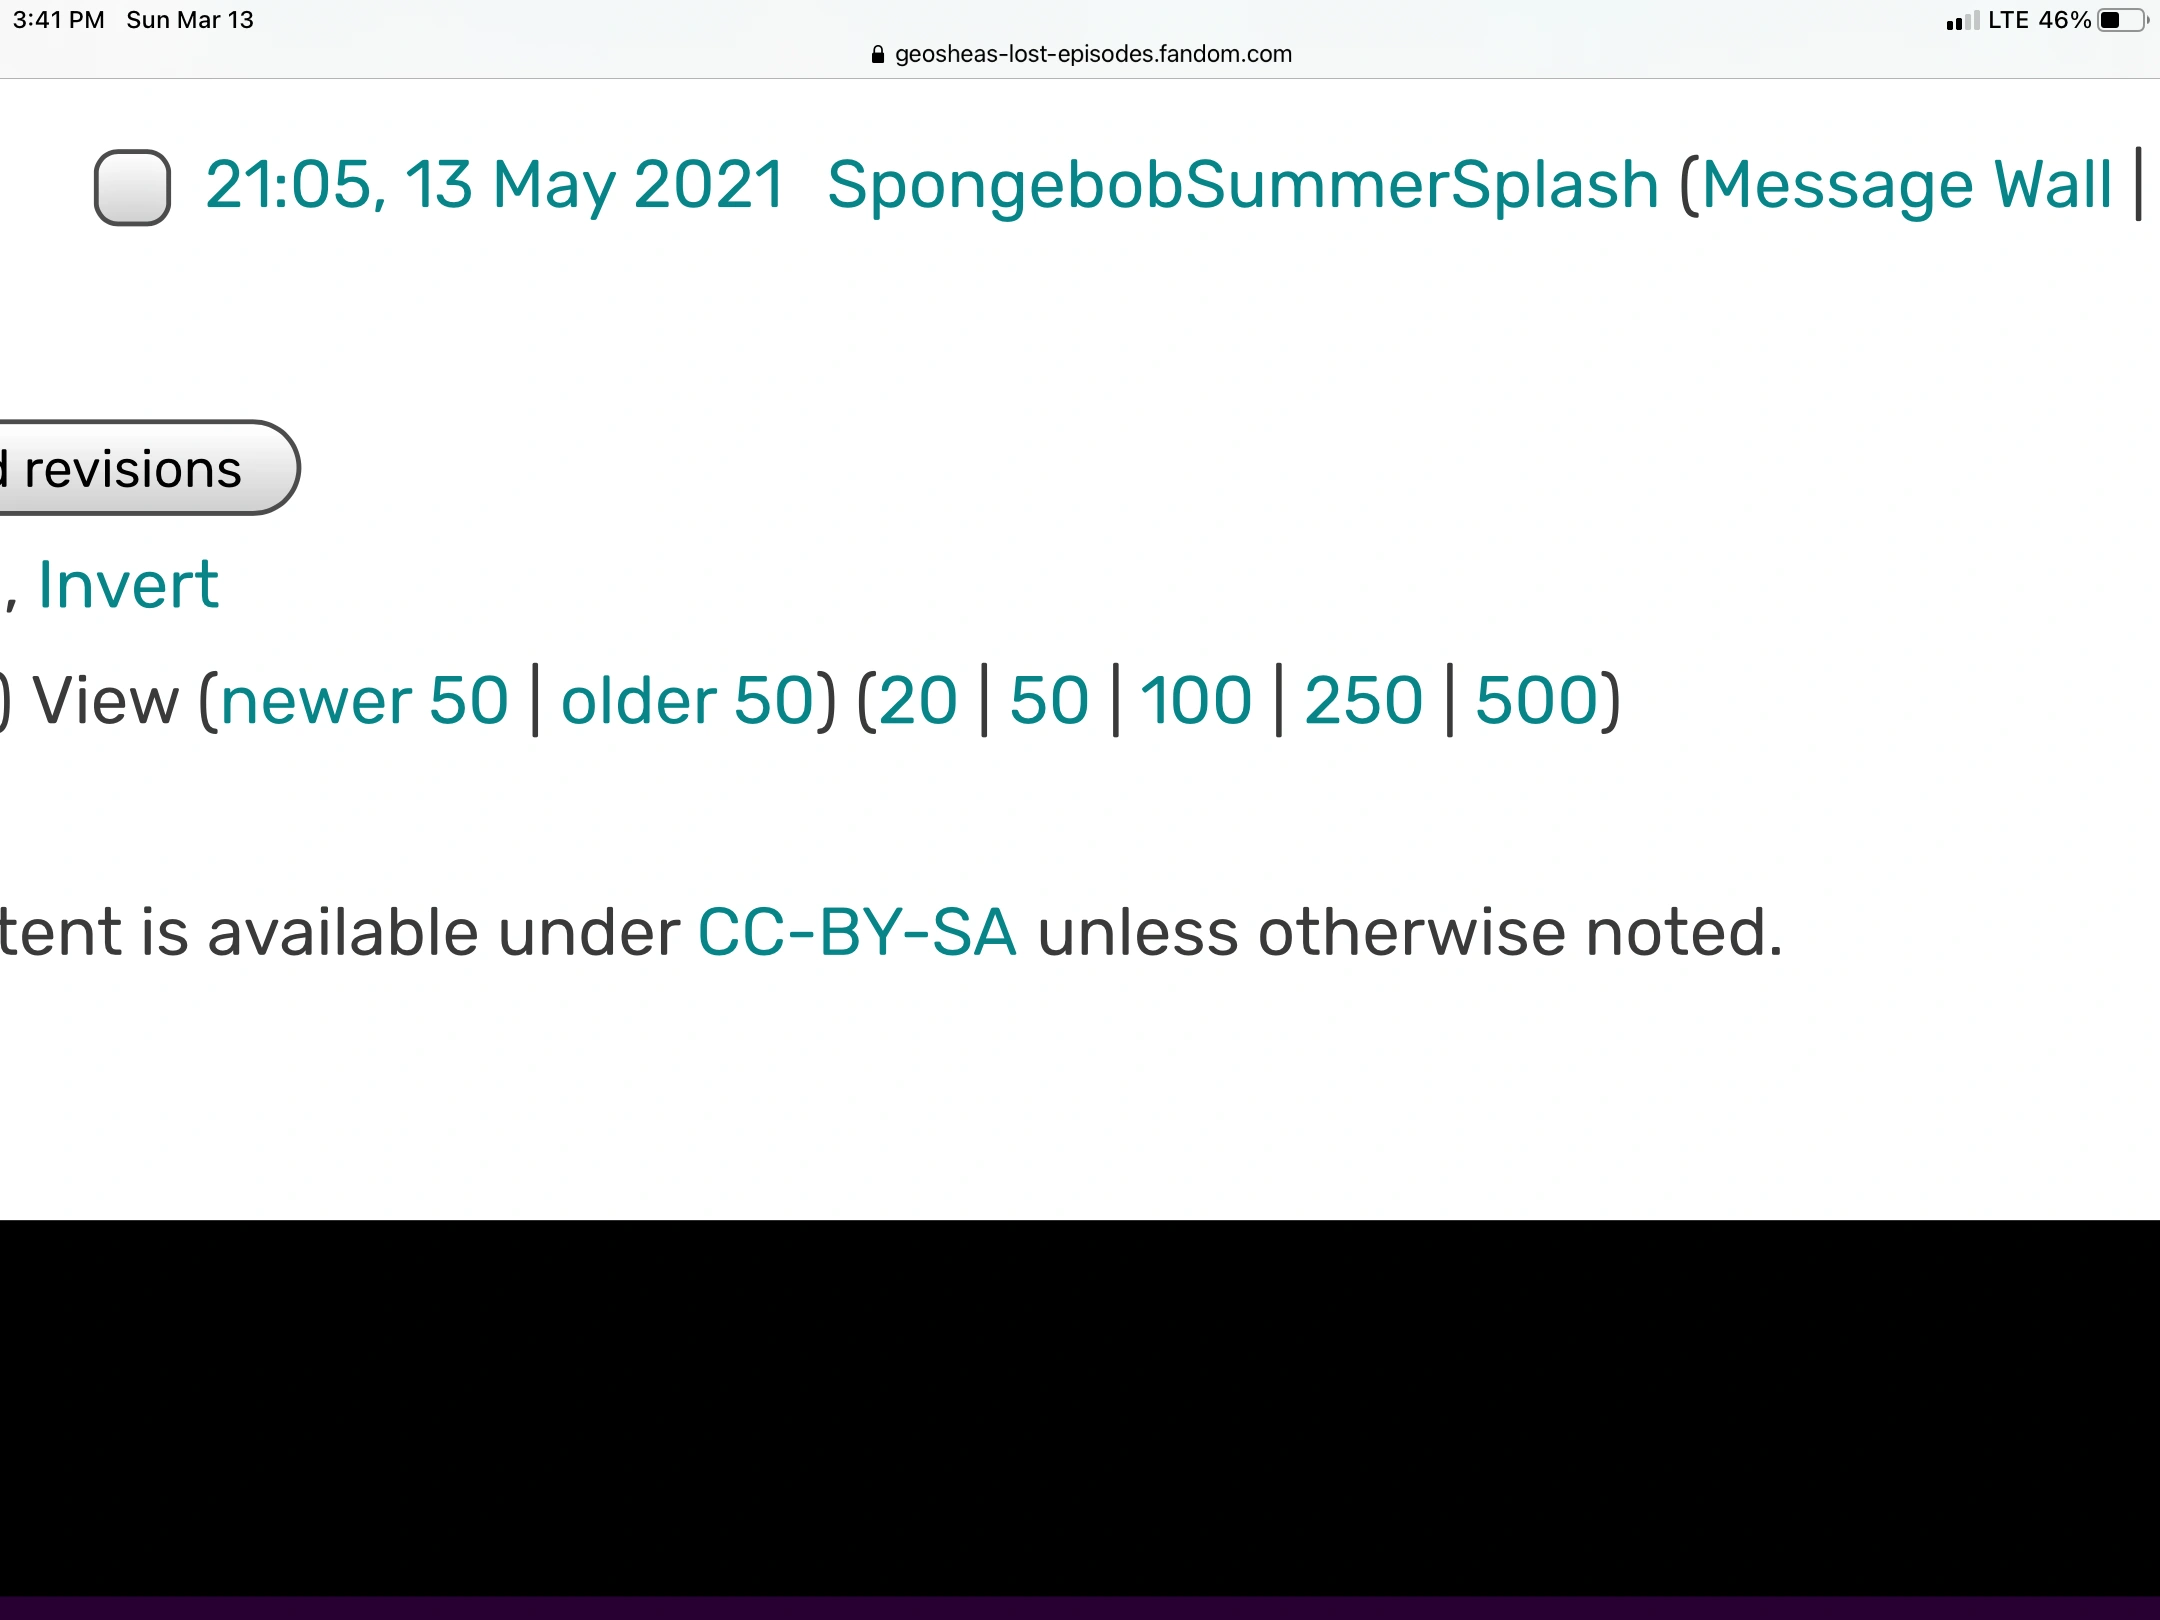Tap the geosheas-lost-episodes.fandom.com address bar
The image size is (2160, 1620).
coord(1092,54)
